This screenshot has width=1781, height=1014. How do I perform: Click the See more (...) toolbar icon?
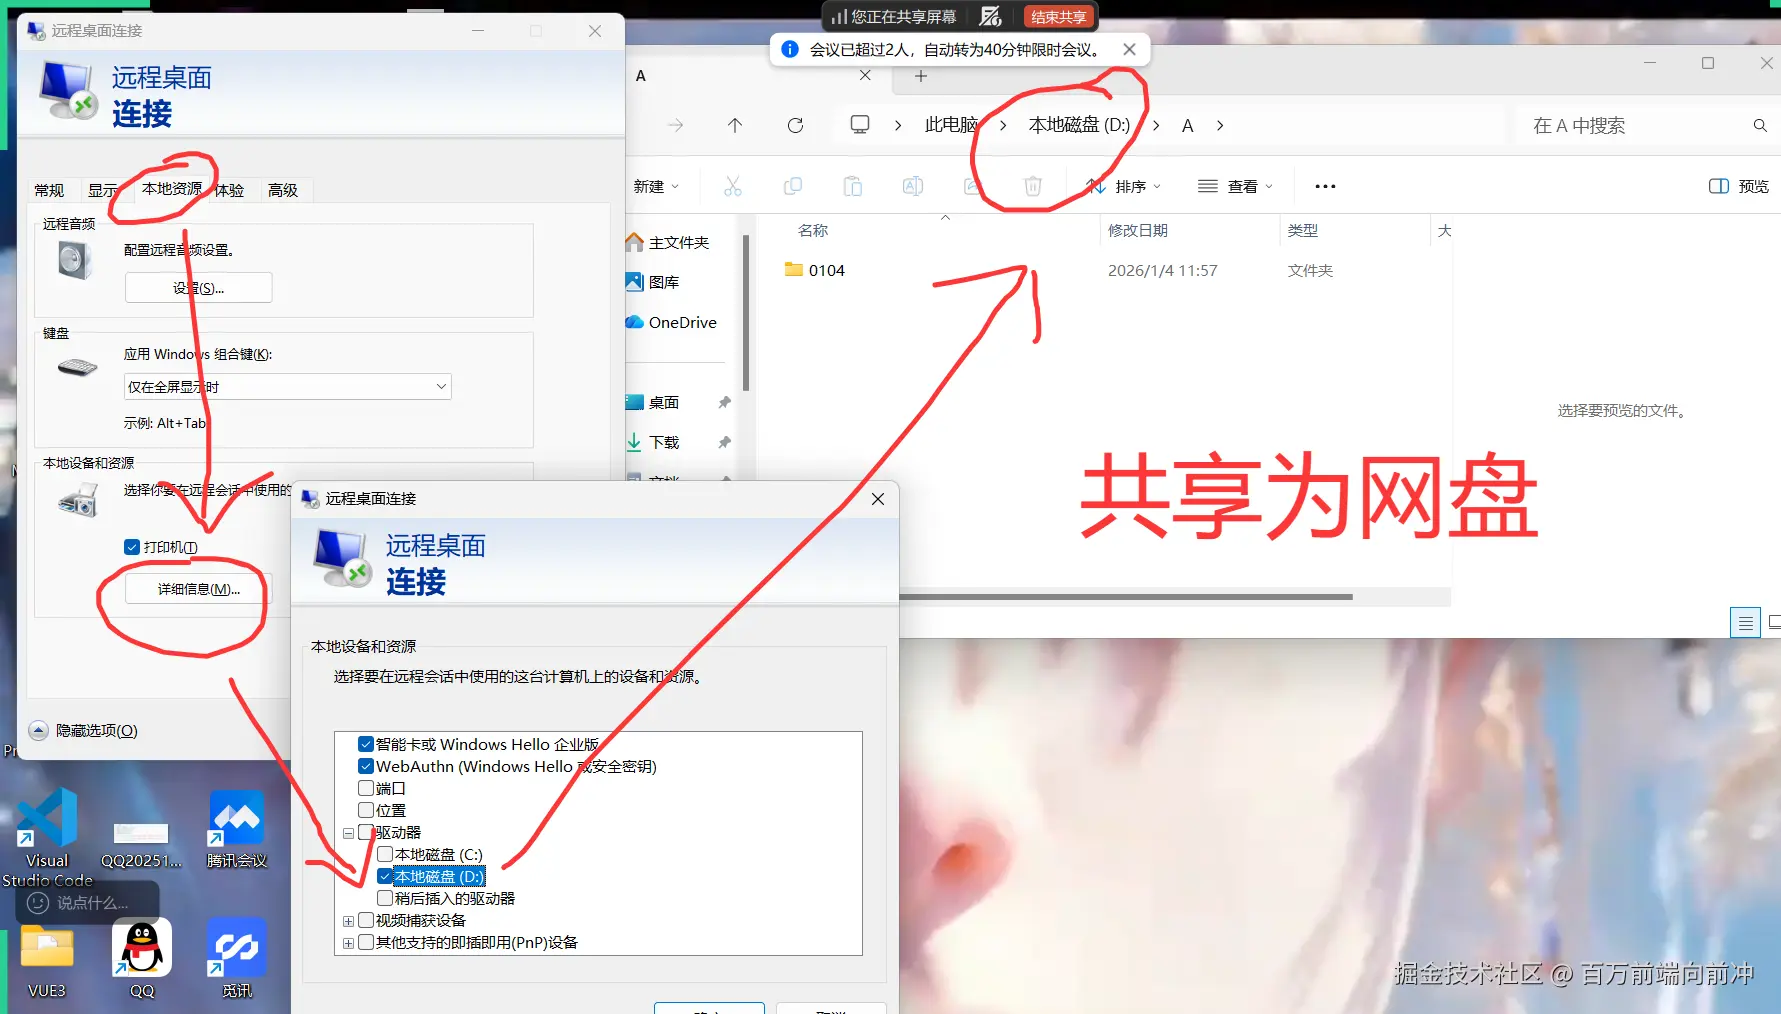point(1325,186)
